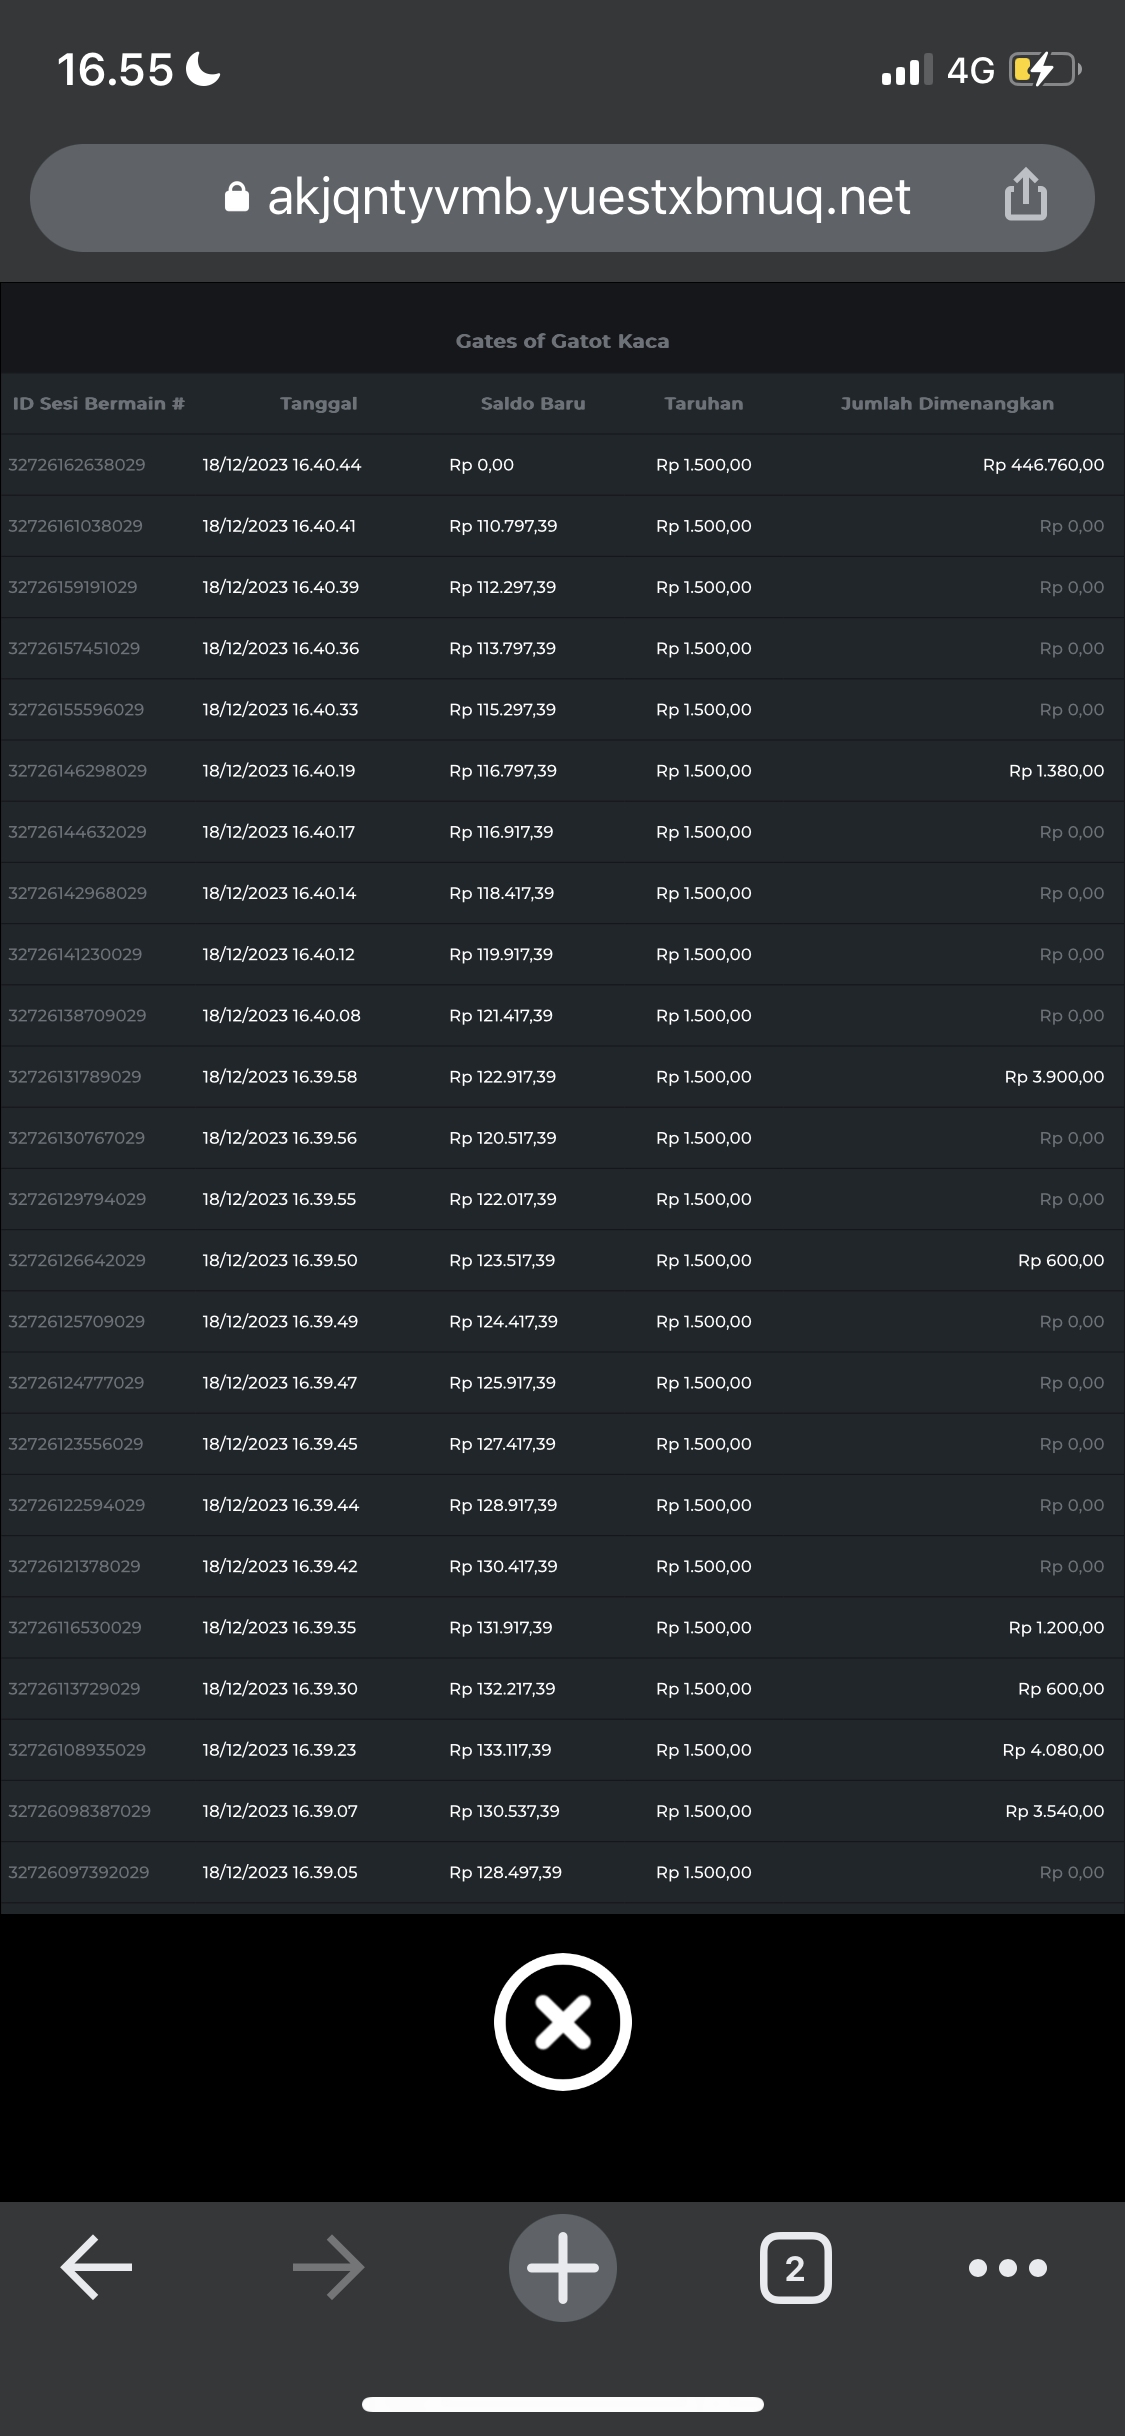The image size is (1125, 2436).
Task: Tap the share icon in address bar
Action: (1025, 195)
